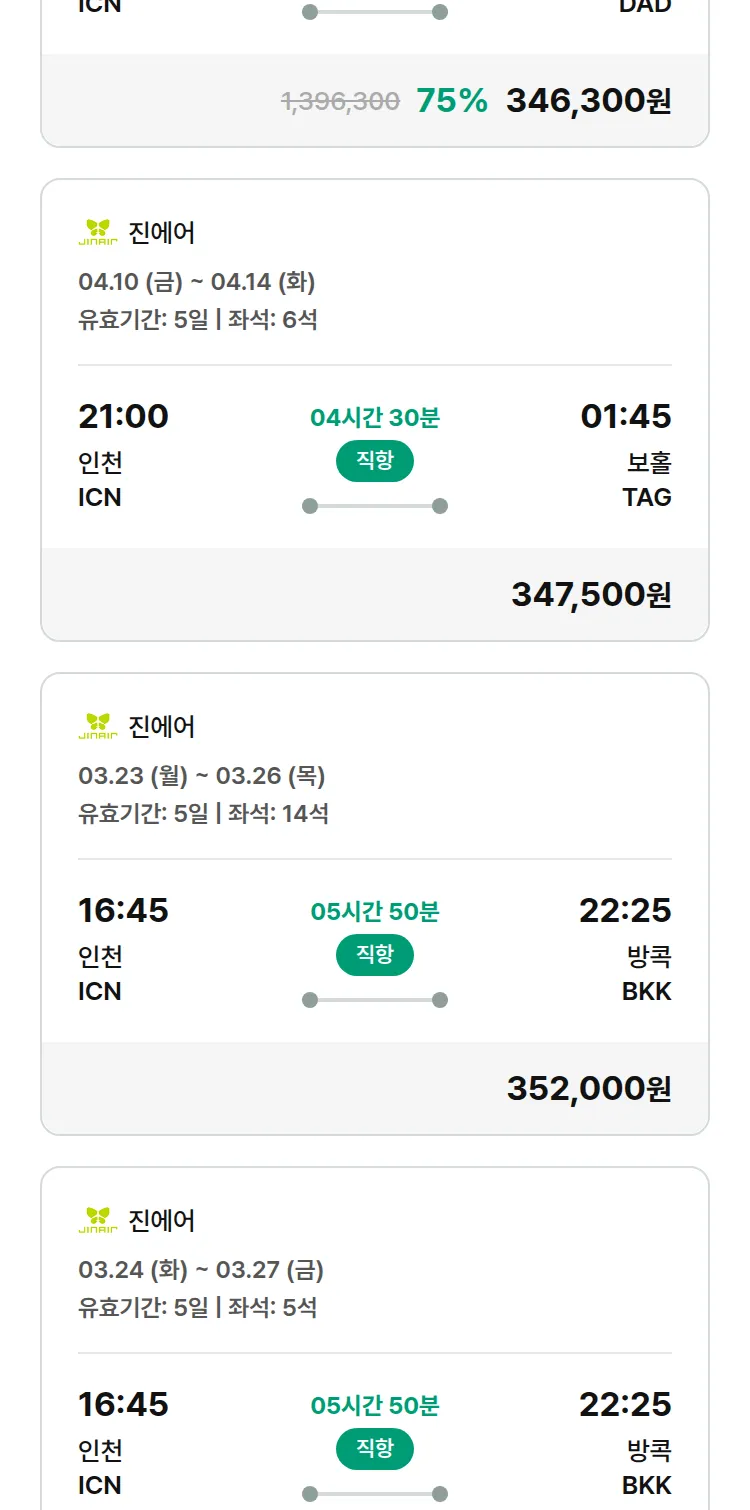This screenshot has height=1510, width=750.
Task: Tap the 직항 badge on the Bohol flight
Action: point(375,461)
